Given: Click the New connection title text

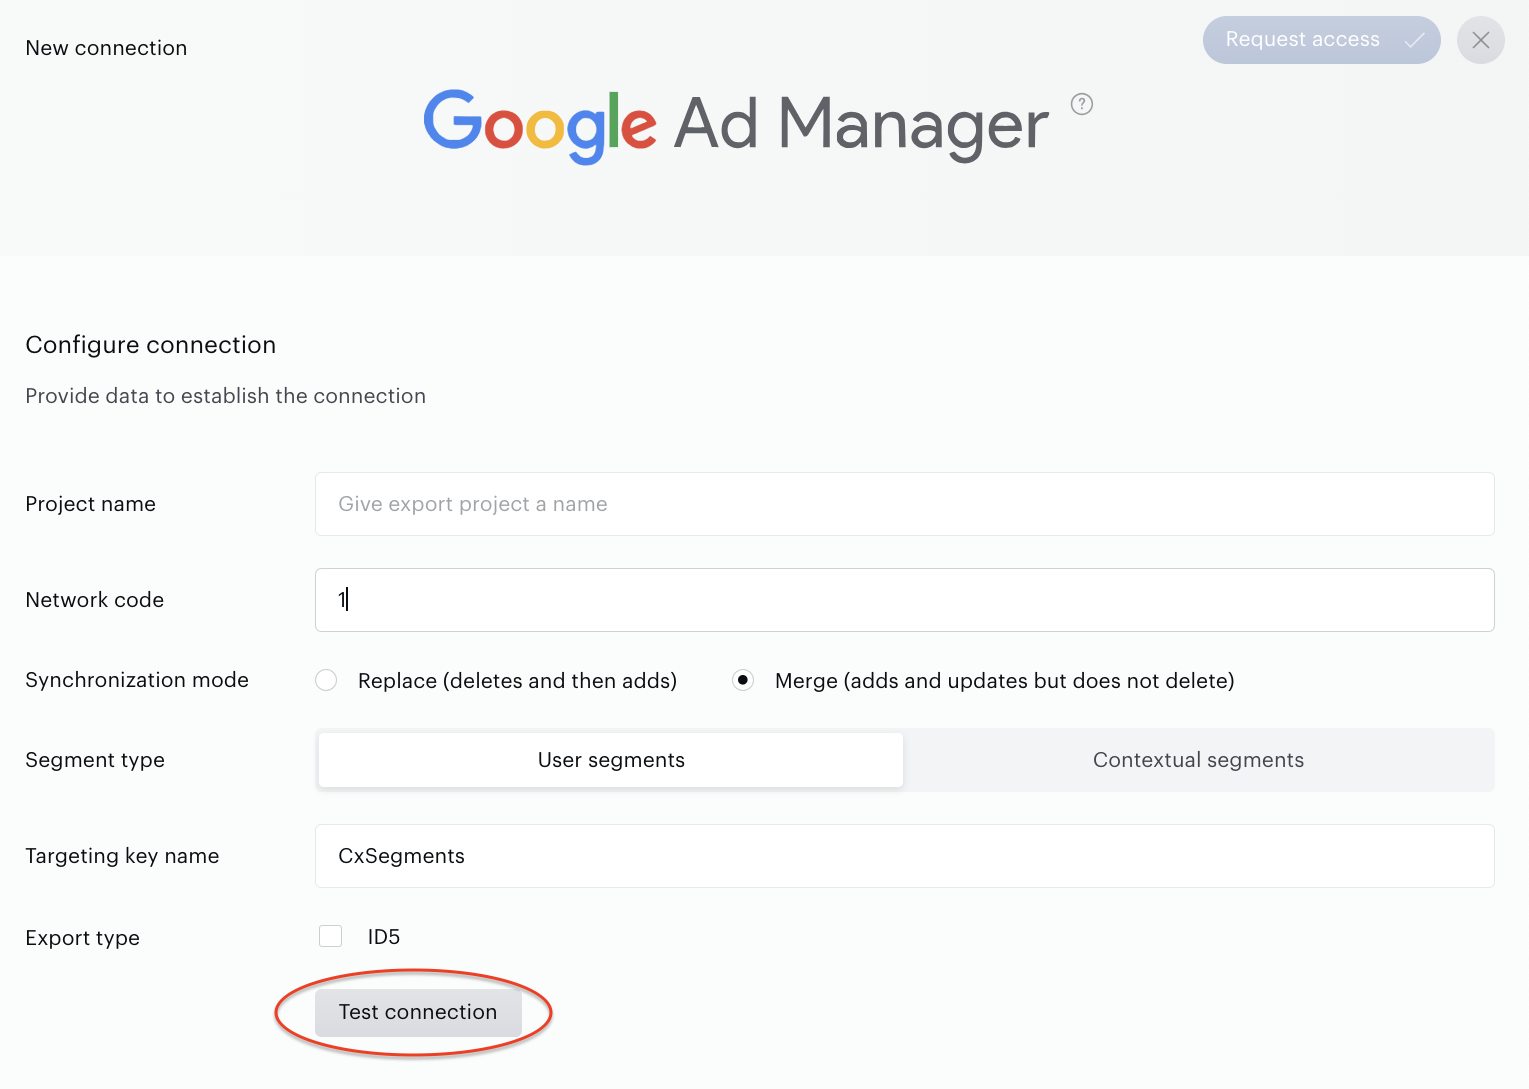Looking at the screenshot, I should [106, 48].
